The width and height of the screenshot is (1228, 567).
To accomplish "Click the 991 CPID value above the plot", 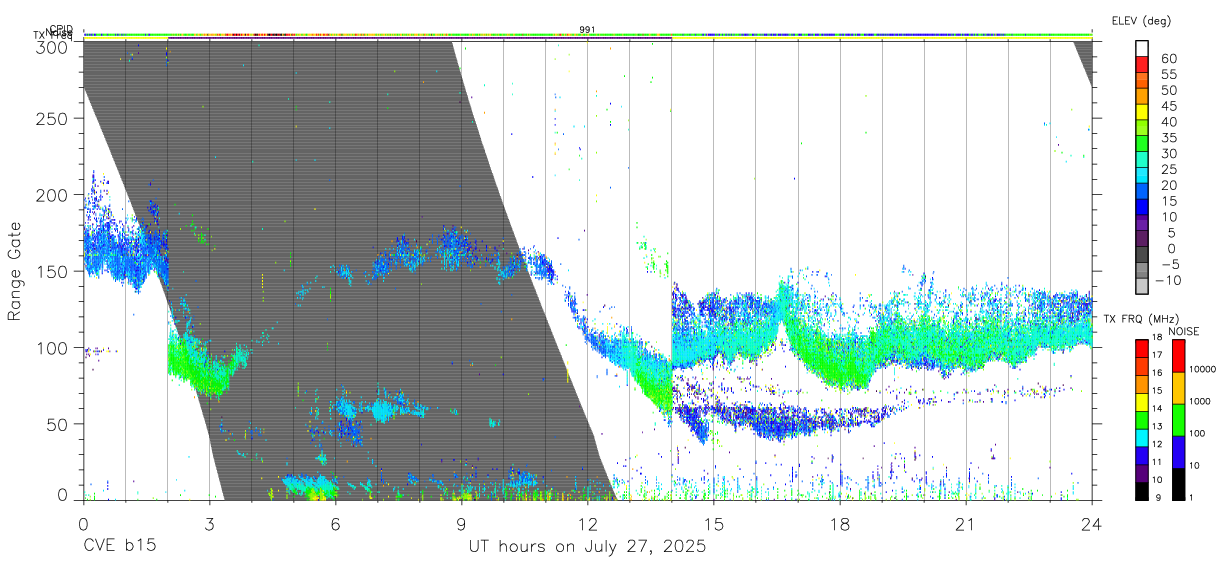I will coord(587,30).
